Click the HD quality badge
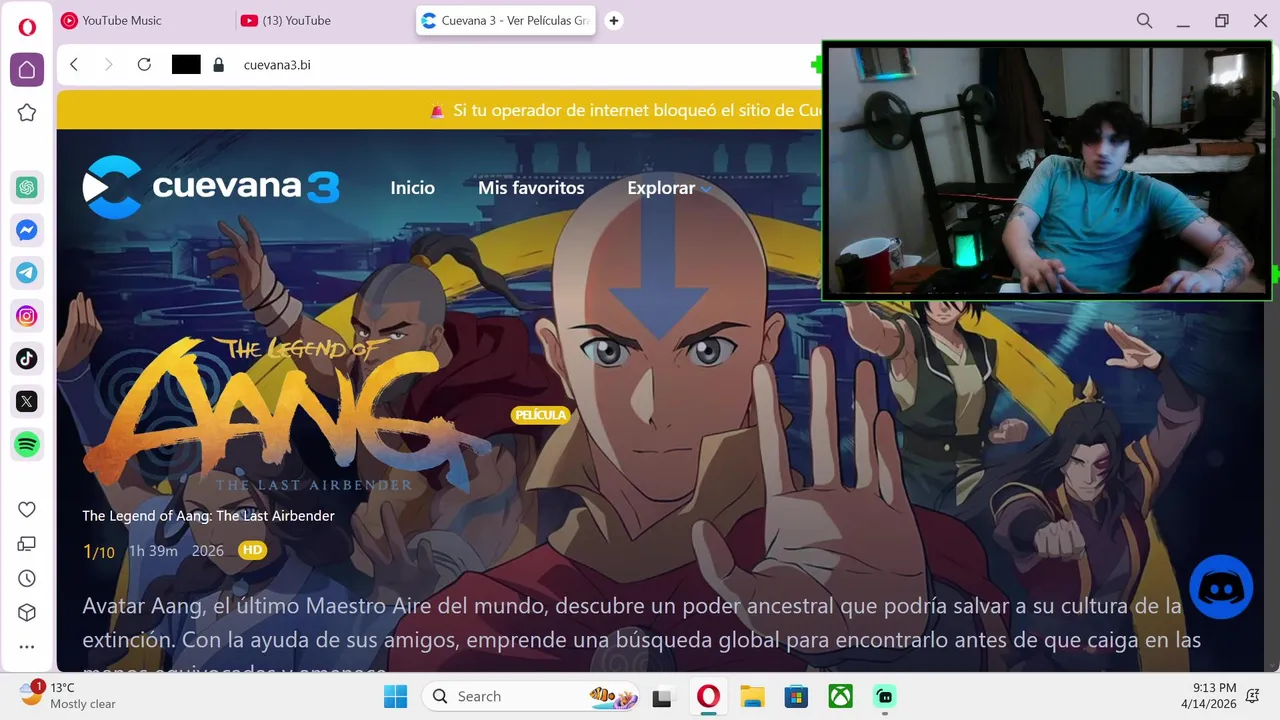The height and width of the screenshot is (720, 1280). [x=252, y=550]
